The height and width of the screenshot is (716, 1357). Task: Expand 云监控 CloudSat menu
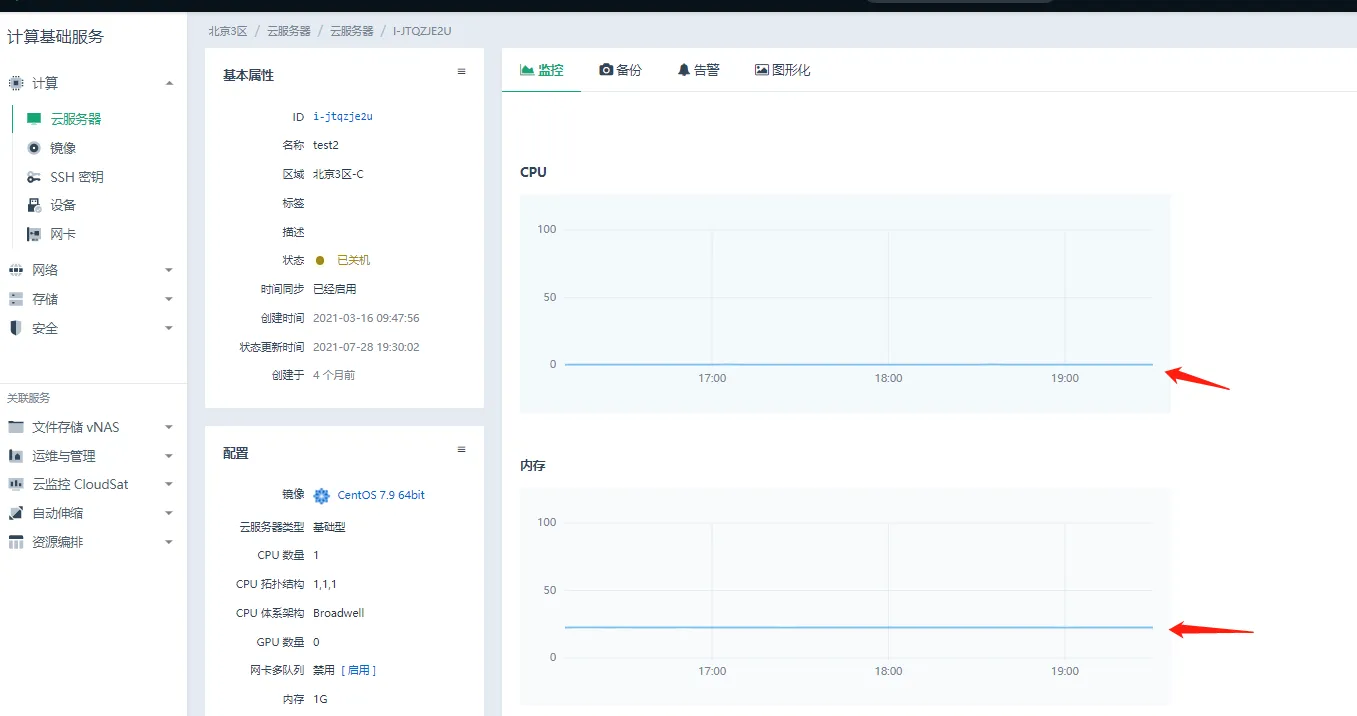point(169,484)
